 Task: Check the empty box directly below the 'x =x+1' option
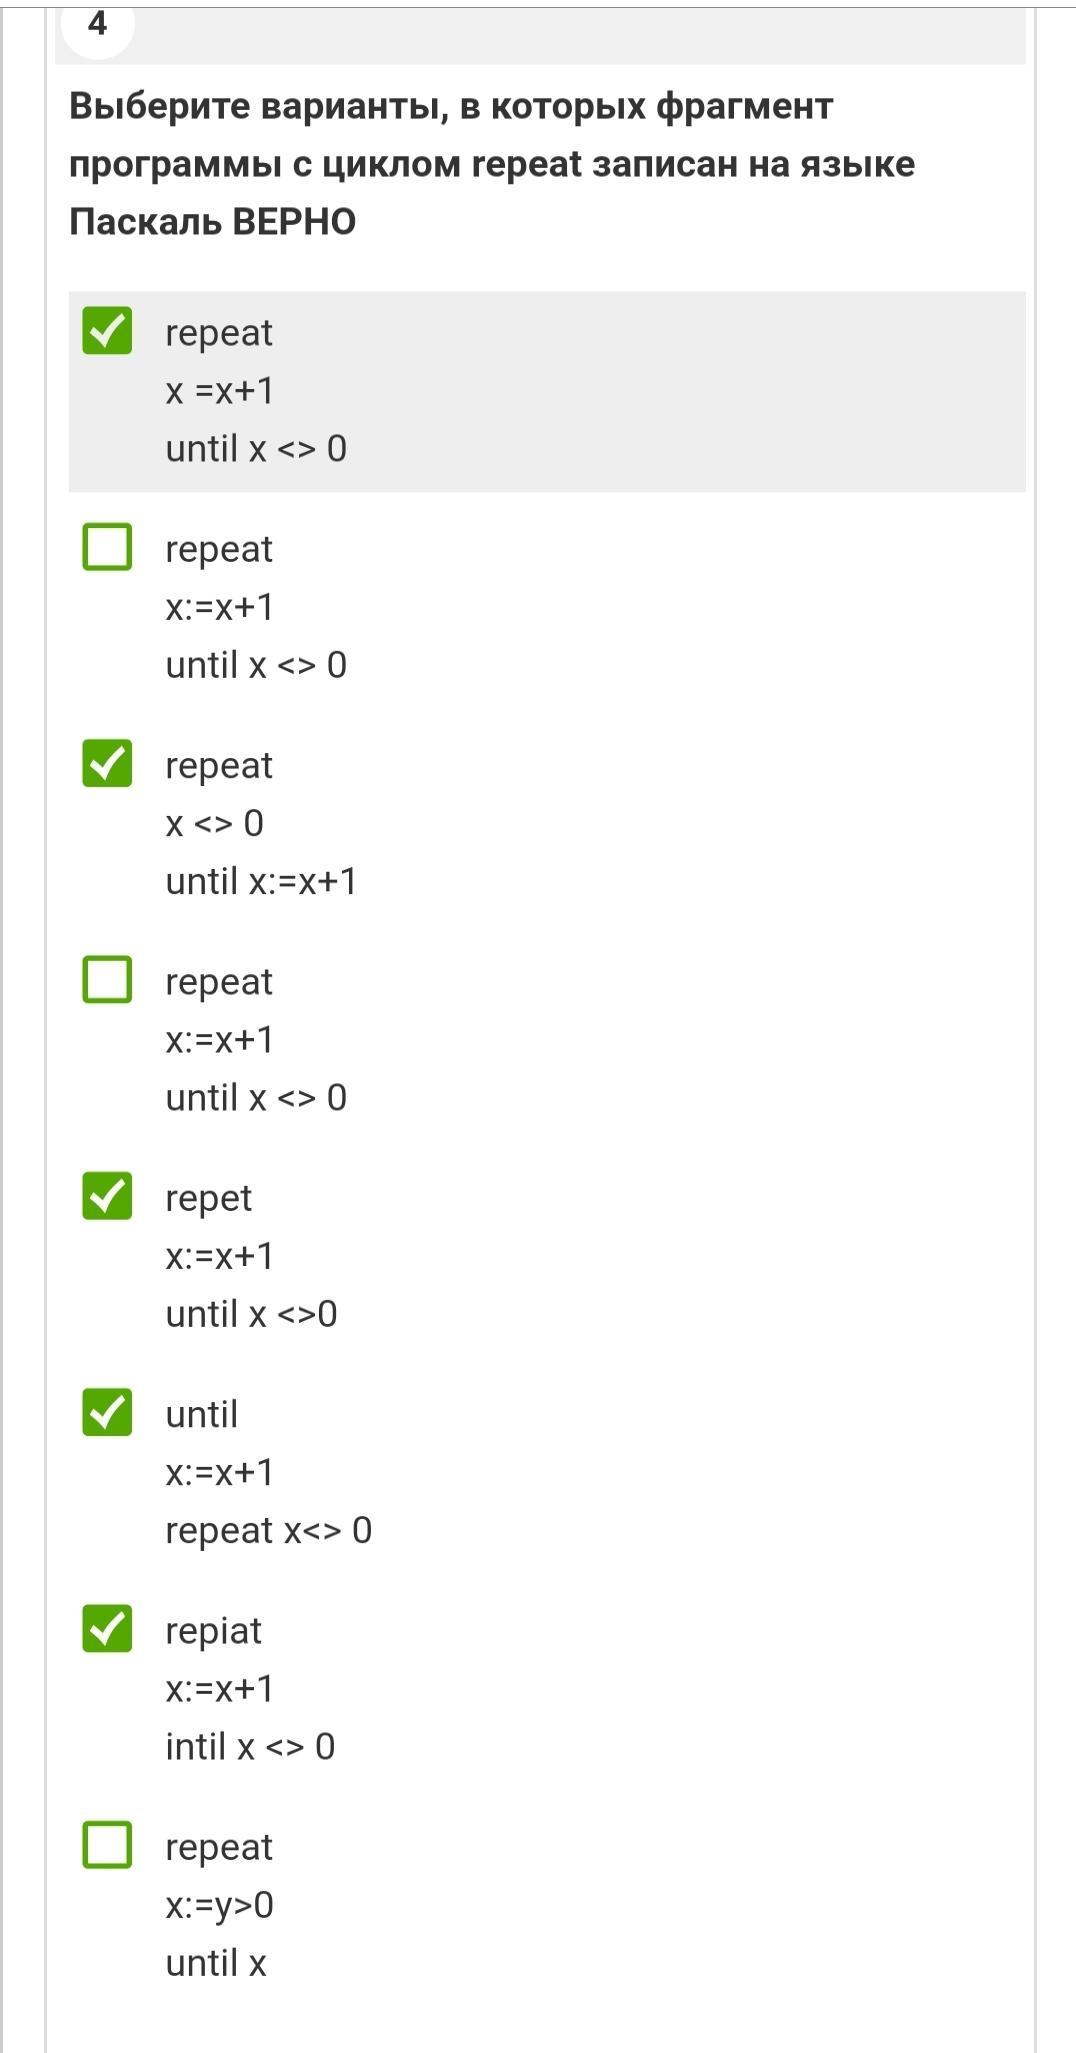107,547
